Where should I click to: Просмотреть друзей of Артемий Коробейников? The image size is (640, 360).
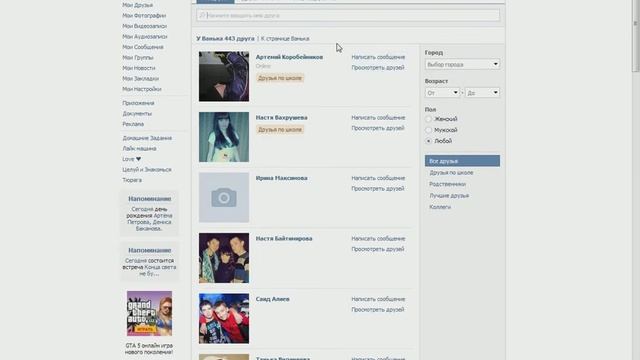point(378,68)
